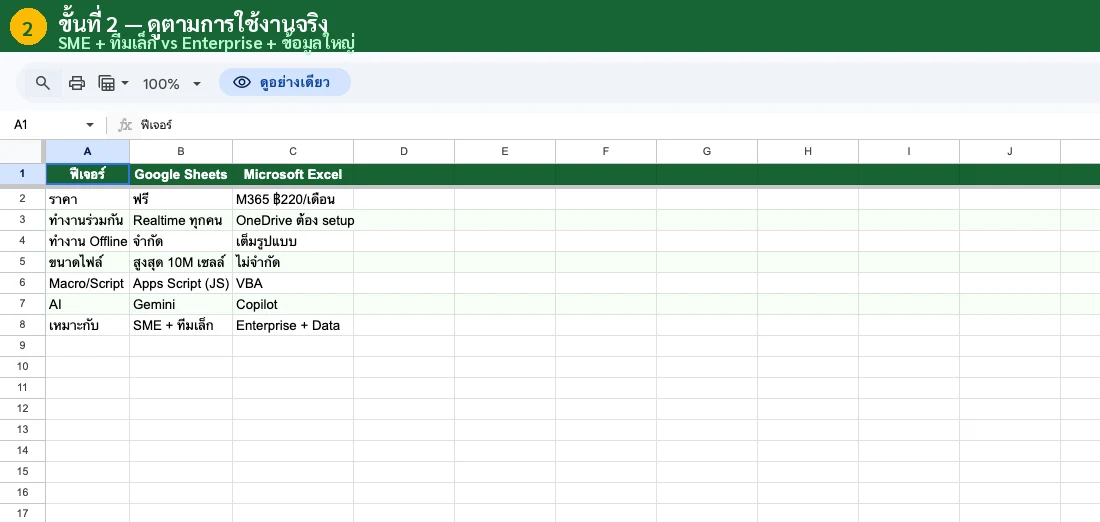The height and width of the screenshot is (522, 1100).
Task: Click cell ทำงาน Offline
Action: click(88, 241)
